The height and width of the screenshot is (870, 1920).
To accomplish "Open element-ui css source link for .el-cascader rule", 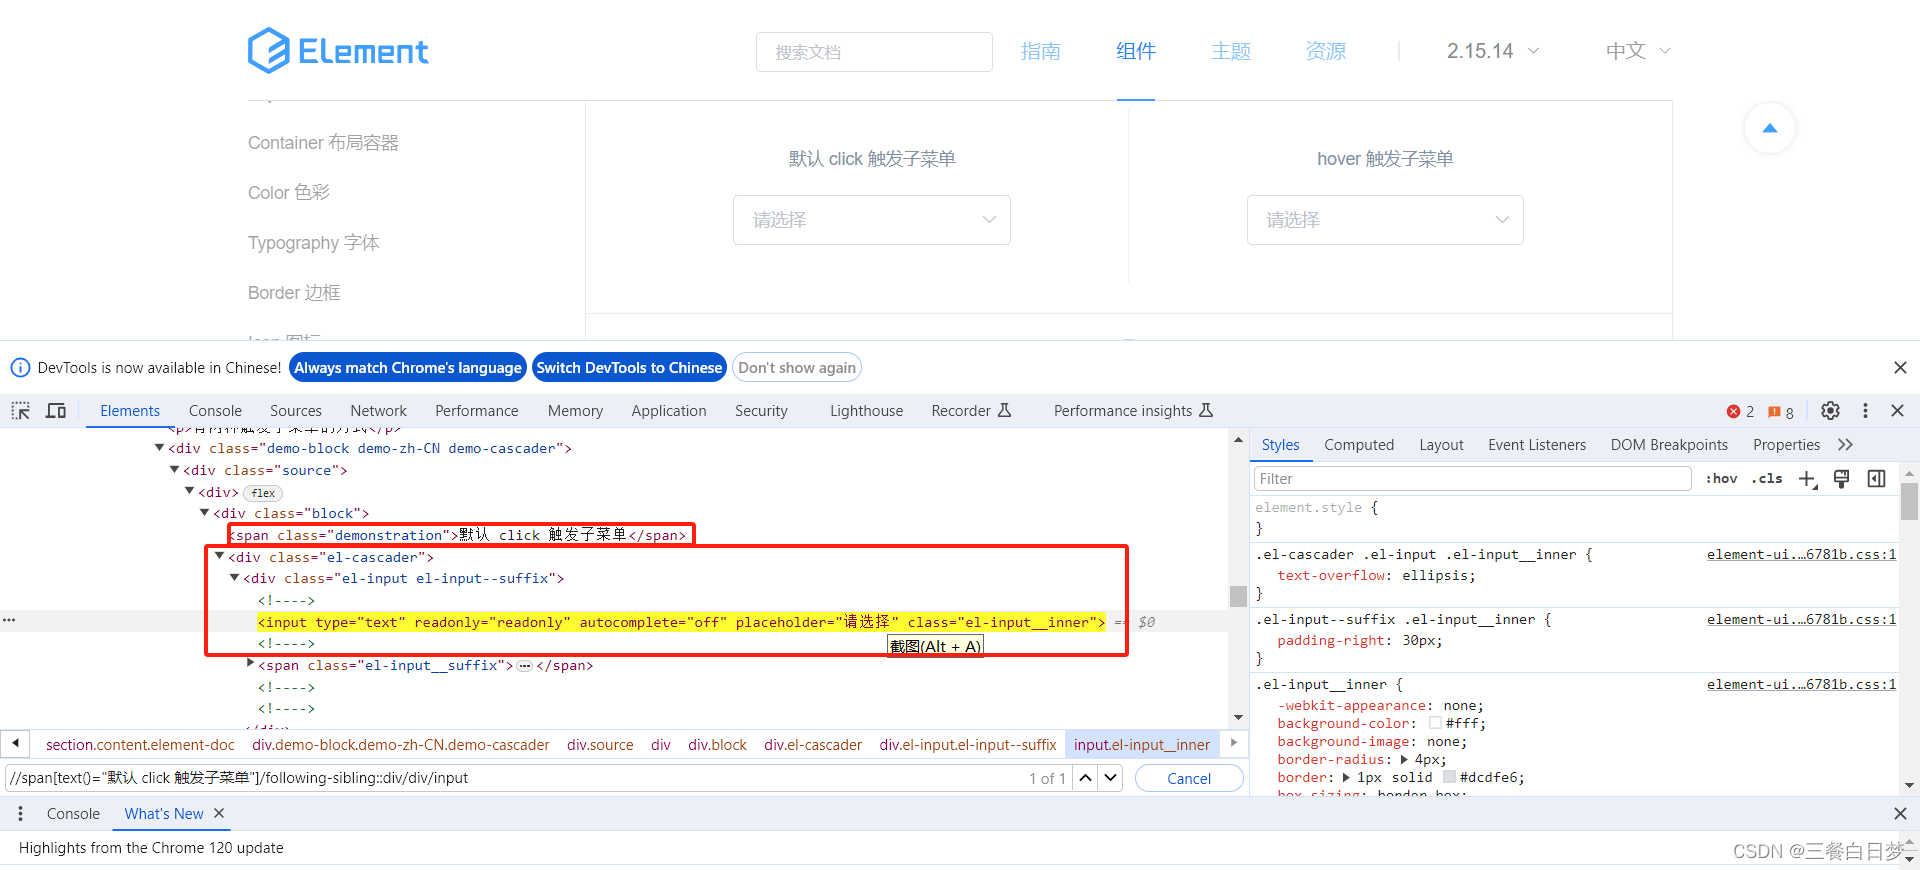I will pos(1801,554).
